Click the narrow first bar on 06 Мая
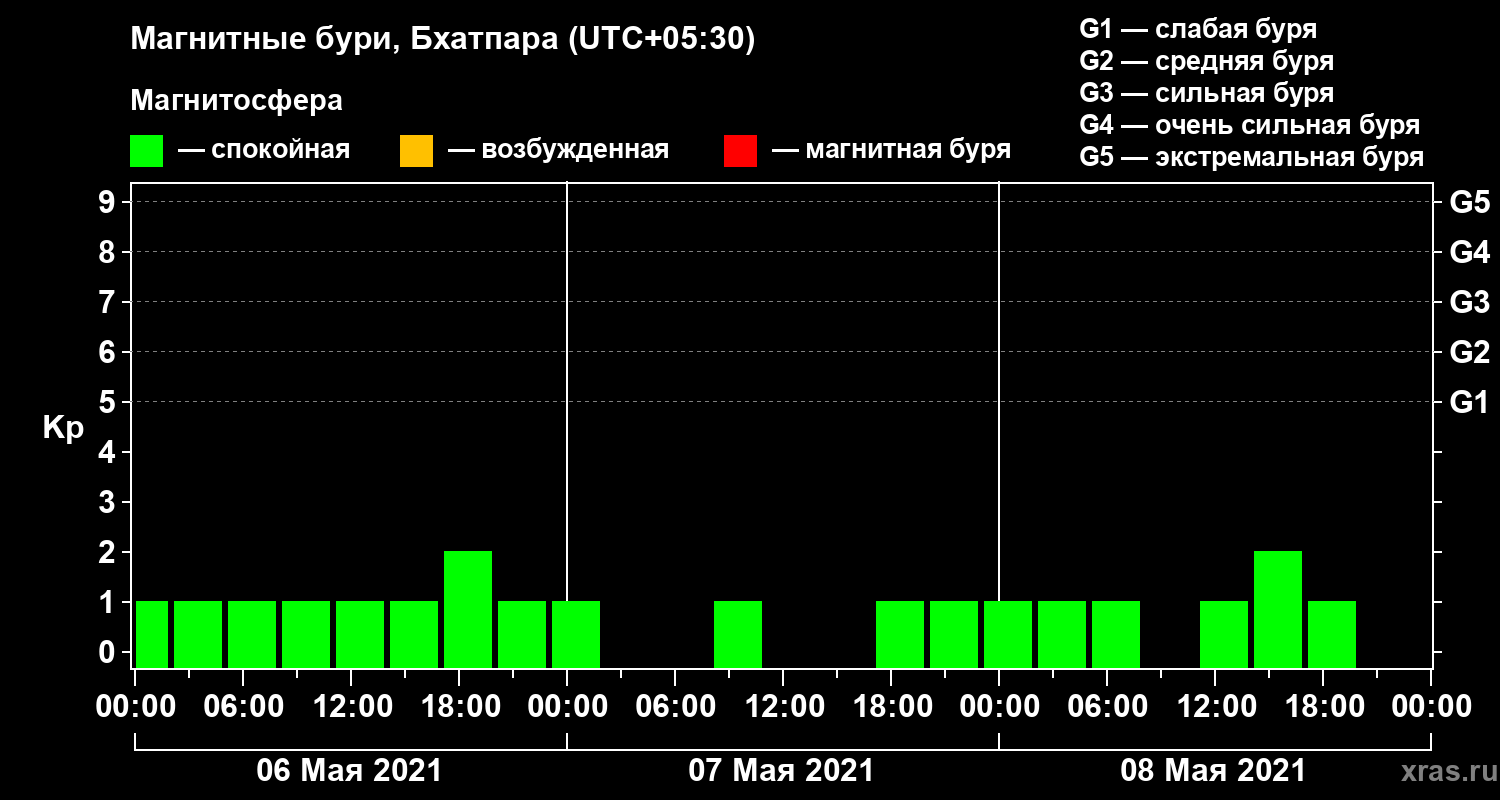This screenshot has height=800, width=1500. click(152, 634)
